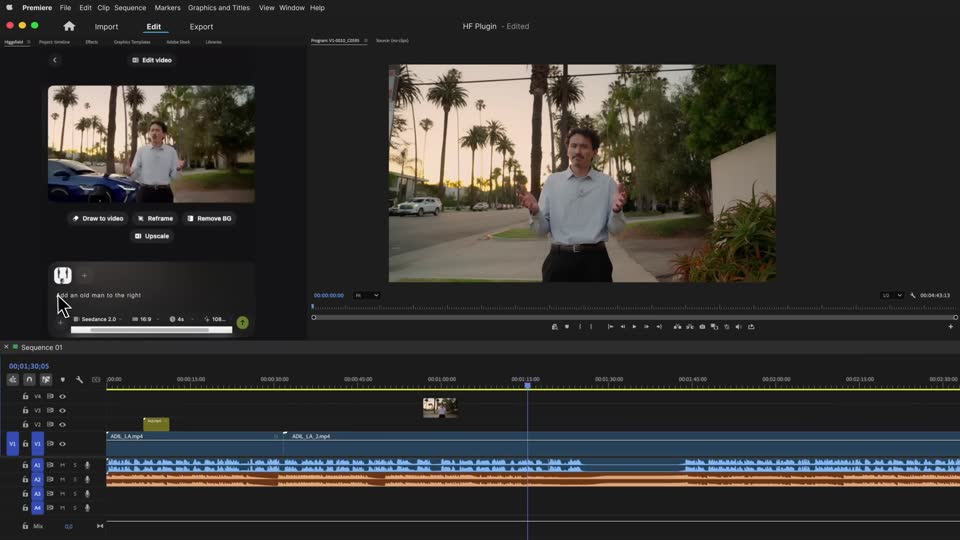Image resolution: width=960 pixels, height=540 pixels.
Task: Toggle lock on video track V2
Action: (x=25, y=424)
